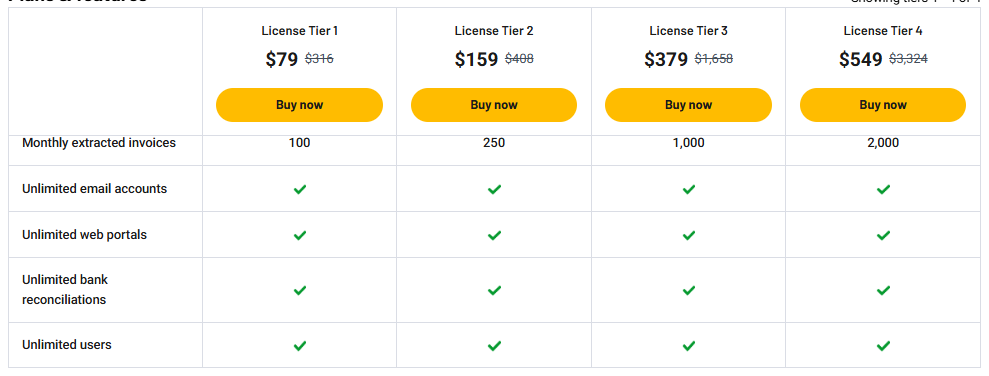Click the $549 Tier 4 price
The height and width of the screenshot is (376, 989).
click(x=860, y=59)
